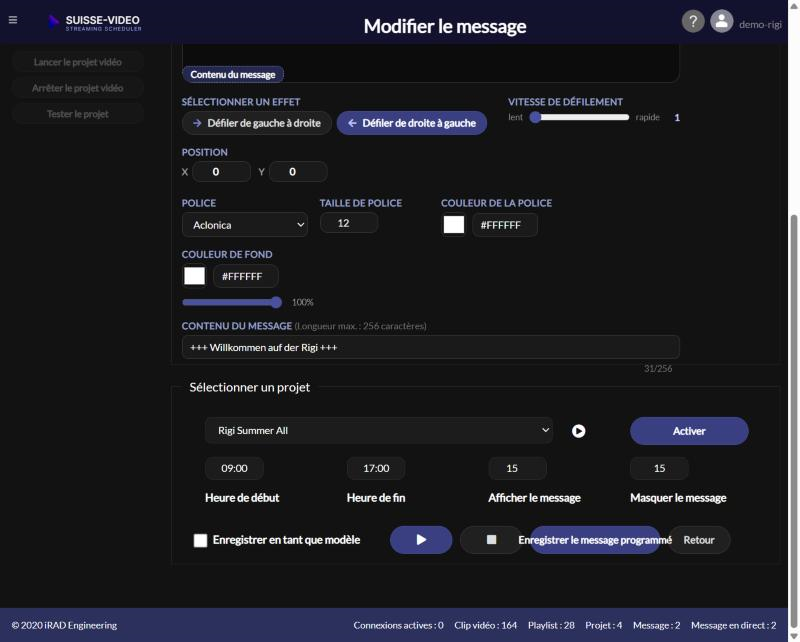Open the hamburger navigation menu

point(13,20)
